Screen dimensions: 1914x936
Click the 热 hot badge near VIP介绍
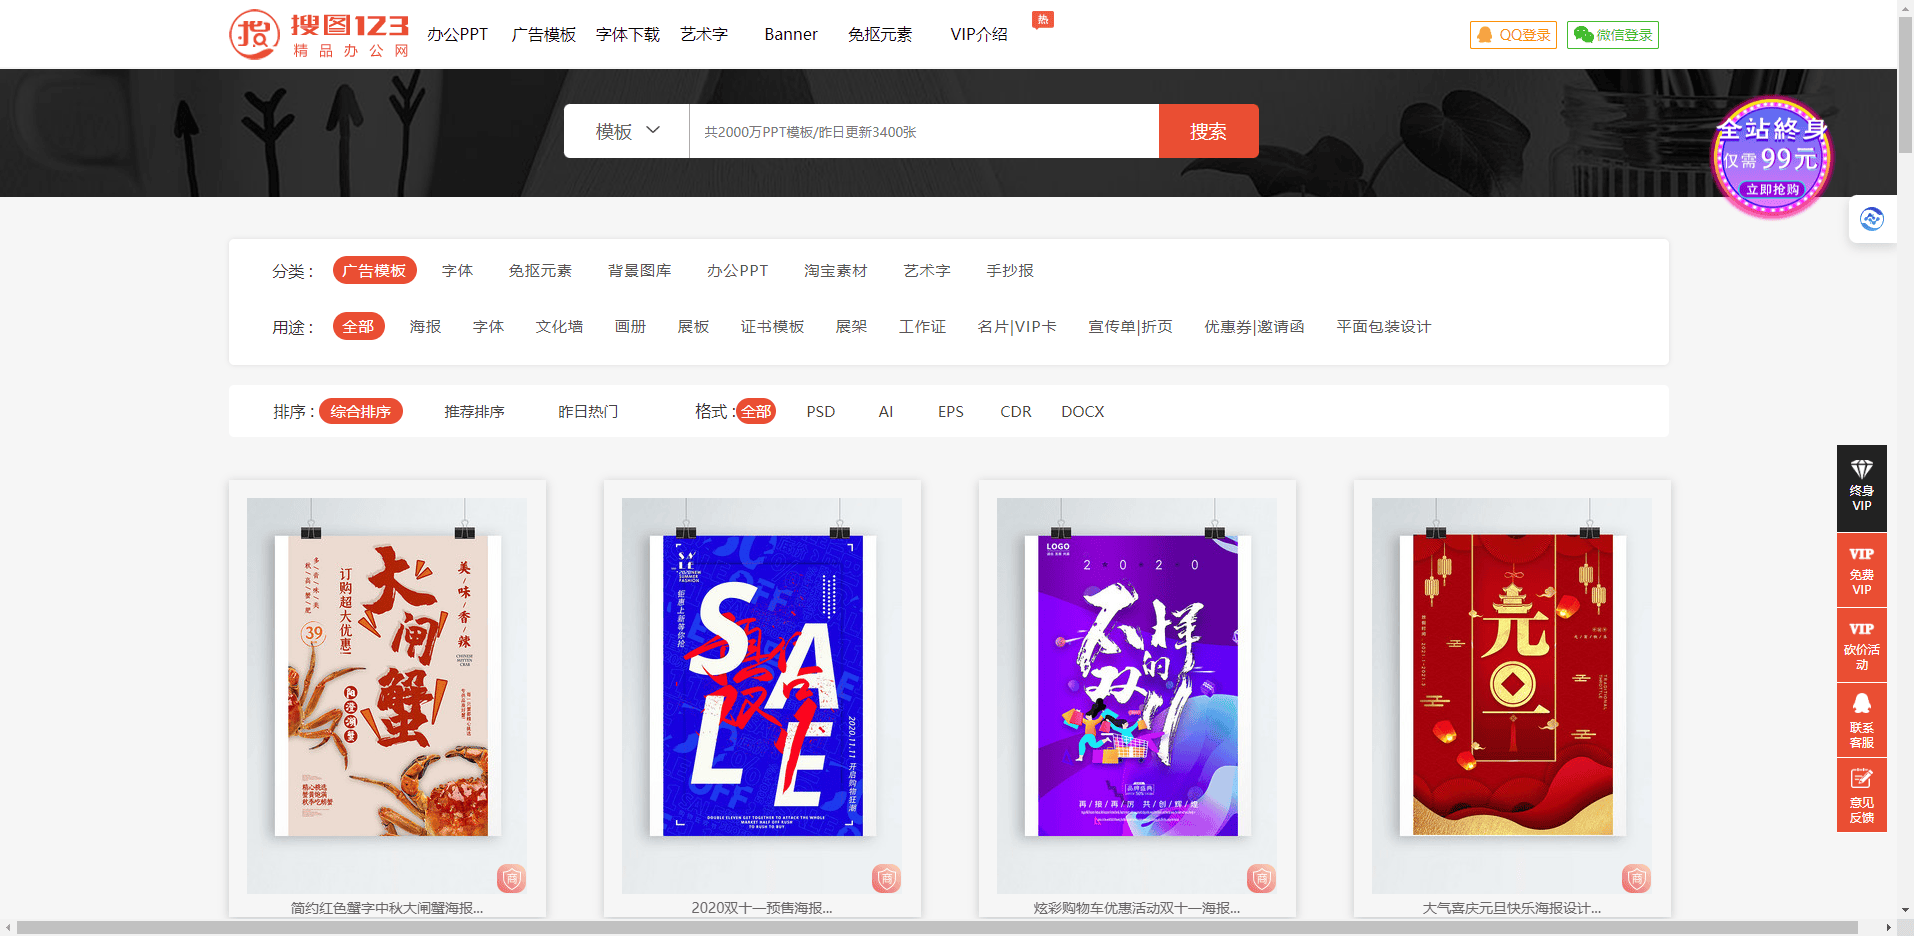pyautogui.click(x=1043, y=19)
